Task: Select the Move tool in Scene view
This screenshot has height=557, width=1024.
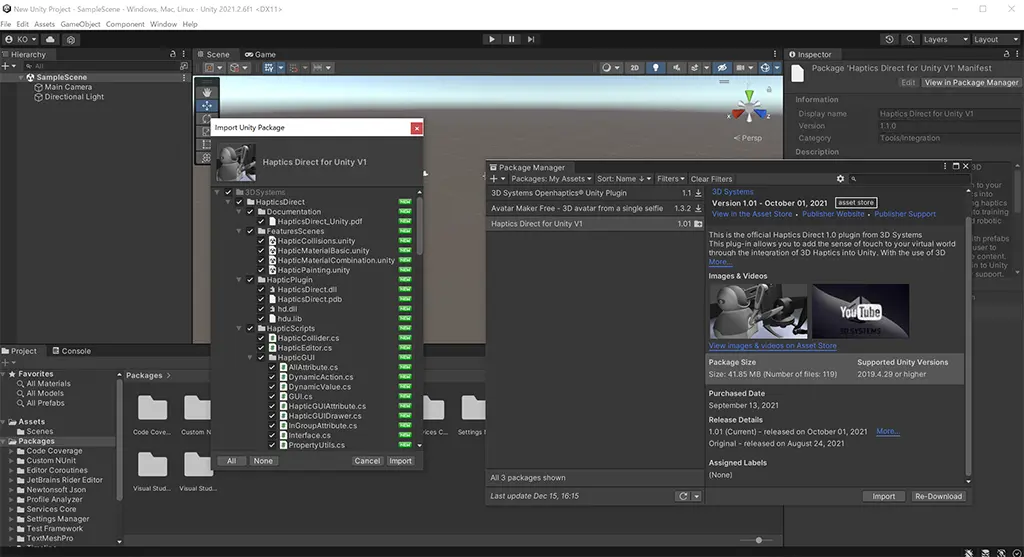Action: [x=207, y=105]
